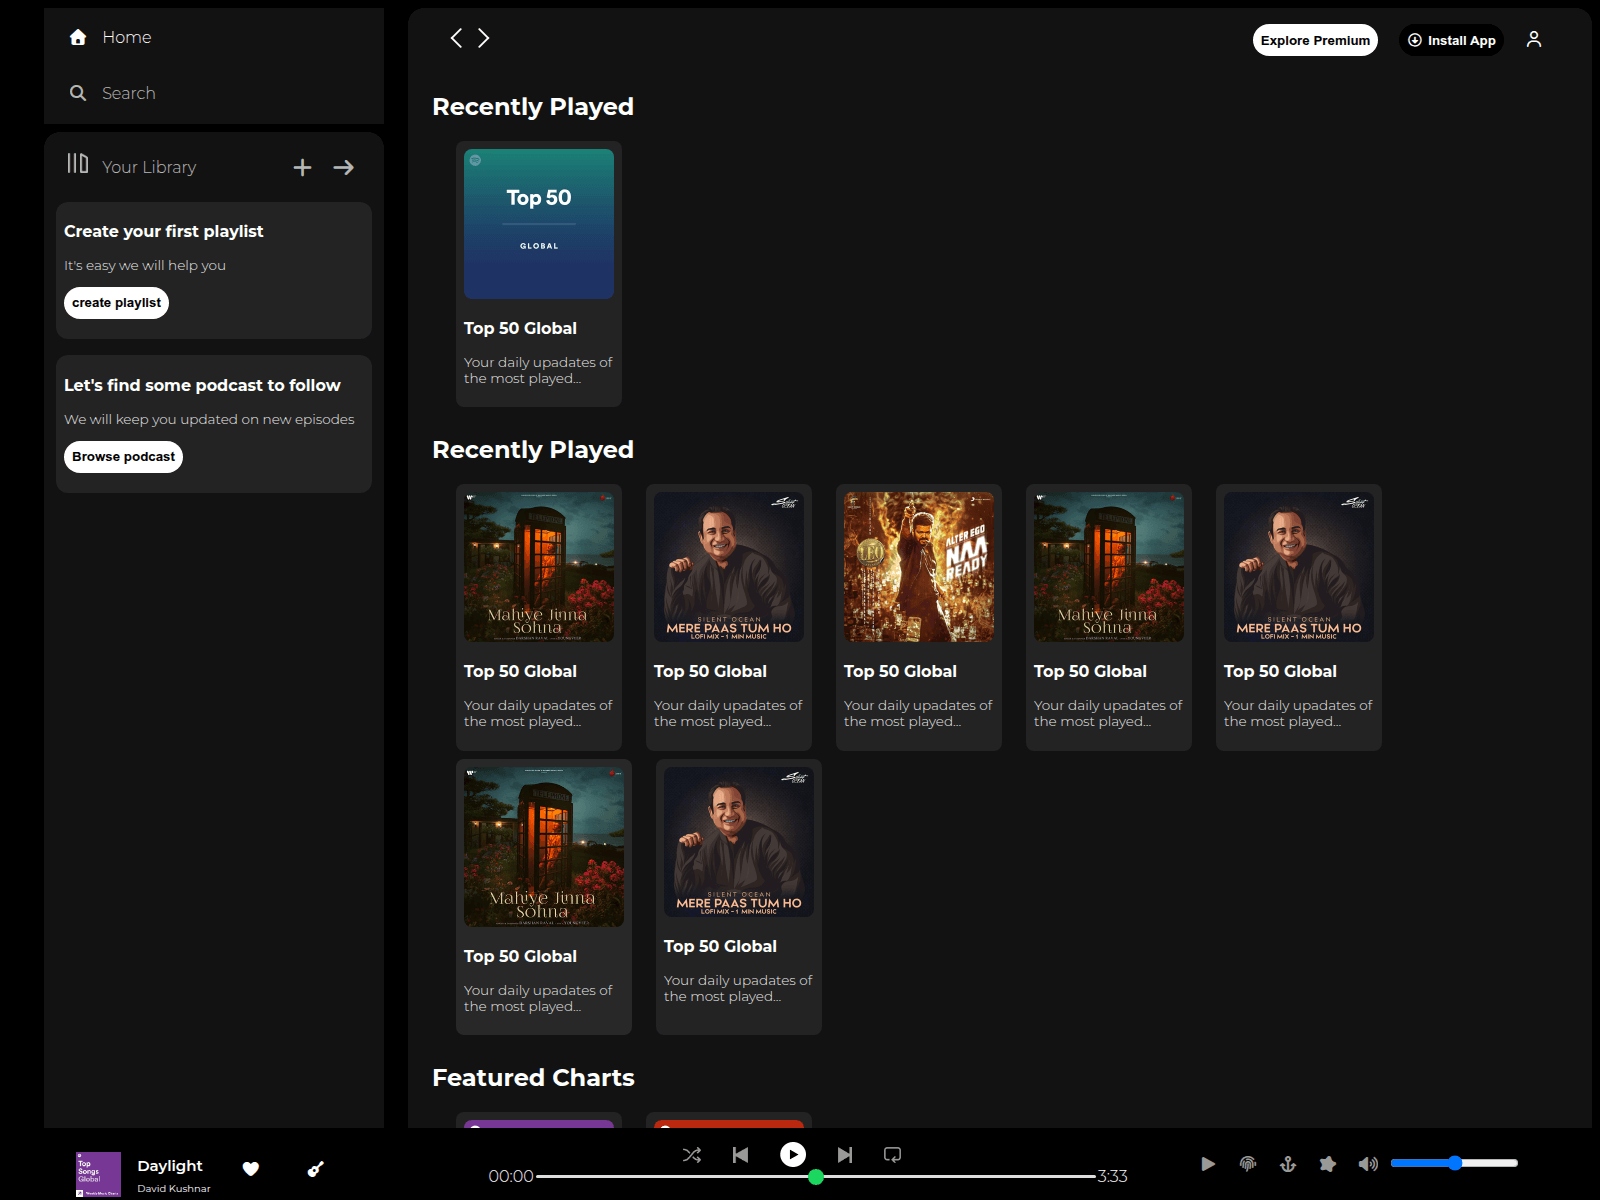Image resolution: width=1600 pixels, height=1200 pixels.
Task: Click the fingerprint icon in player bar
Action: pyautogui.click(x=1248, y=1164)
